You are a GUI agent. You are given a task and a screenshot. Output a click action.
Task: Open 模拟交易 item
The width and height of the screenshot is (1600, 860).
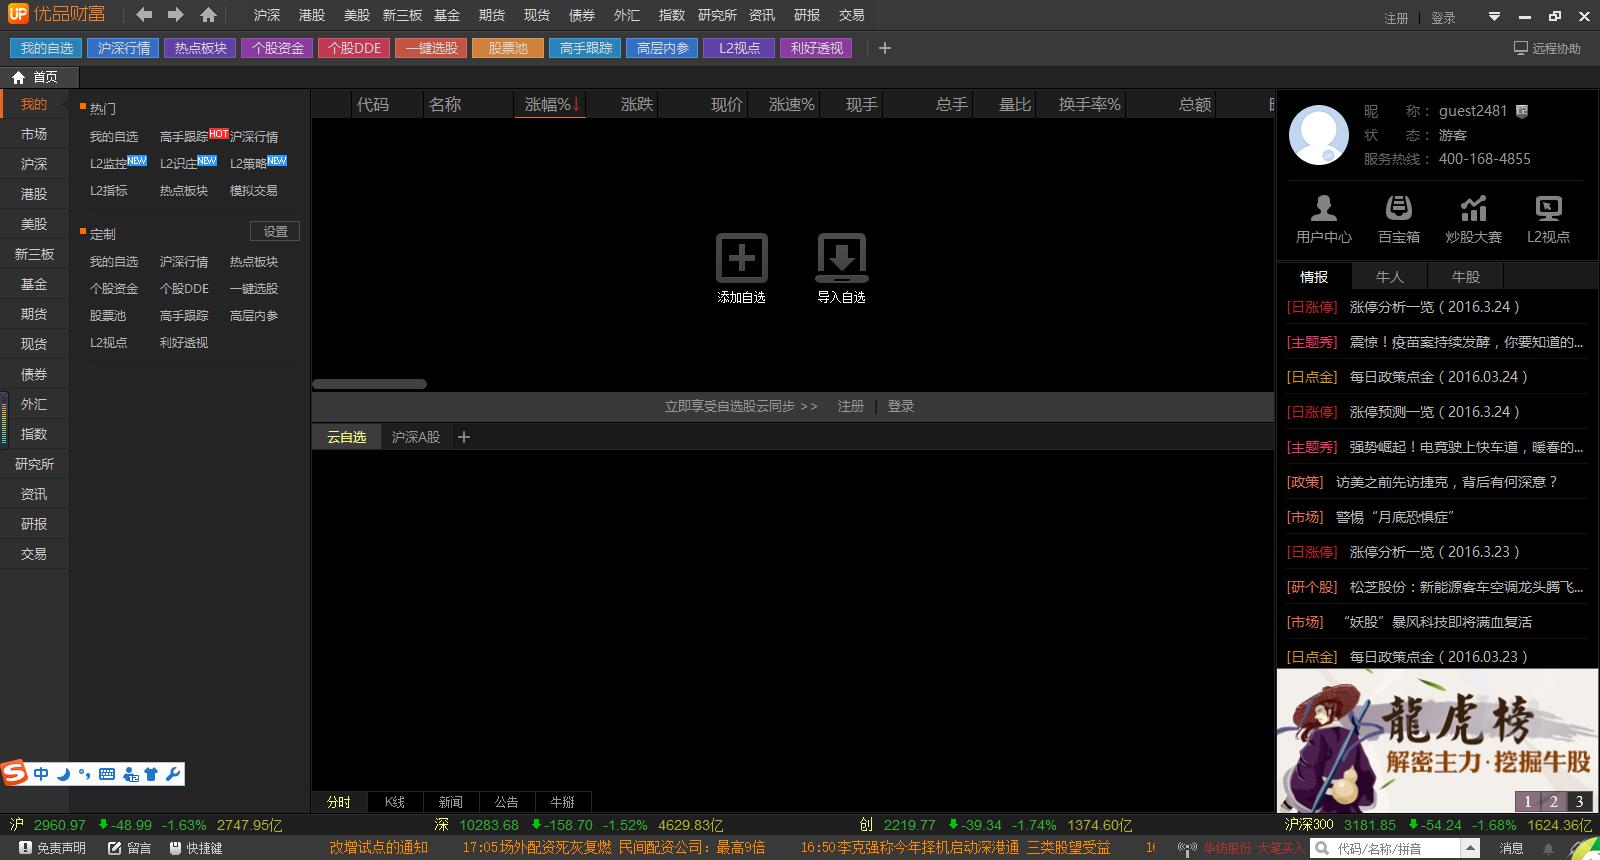click(254, 190)
